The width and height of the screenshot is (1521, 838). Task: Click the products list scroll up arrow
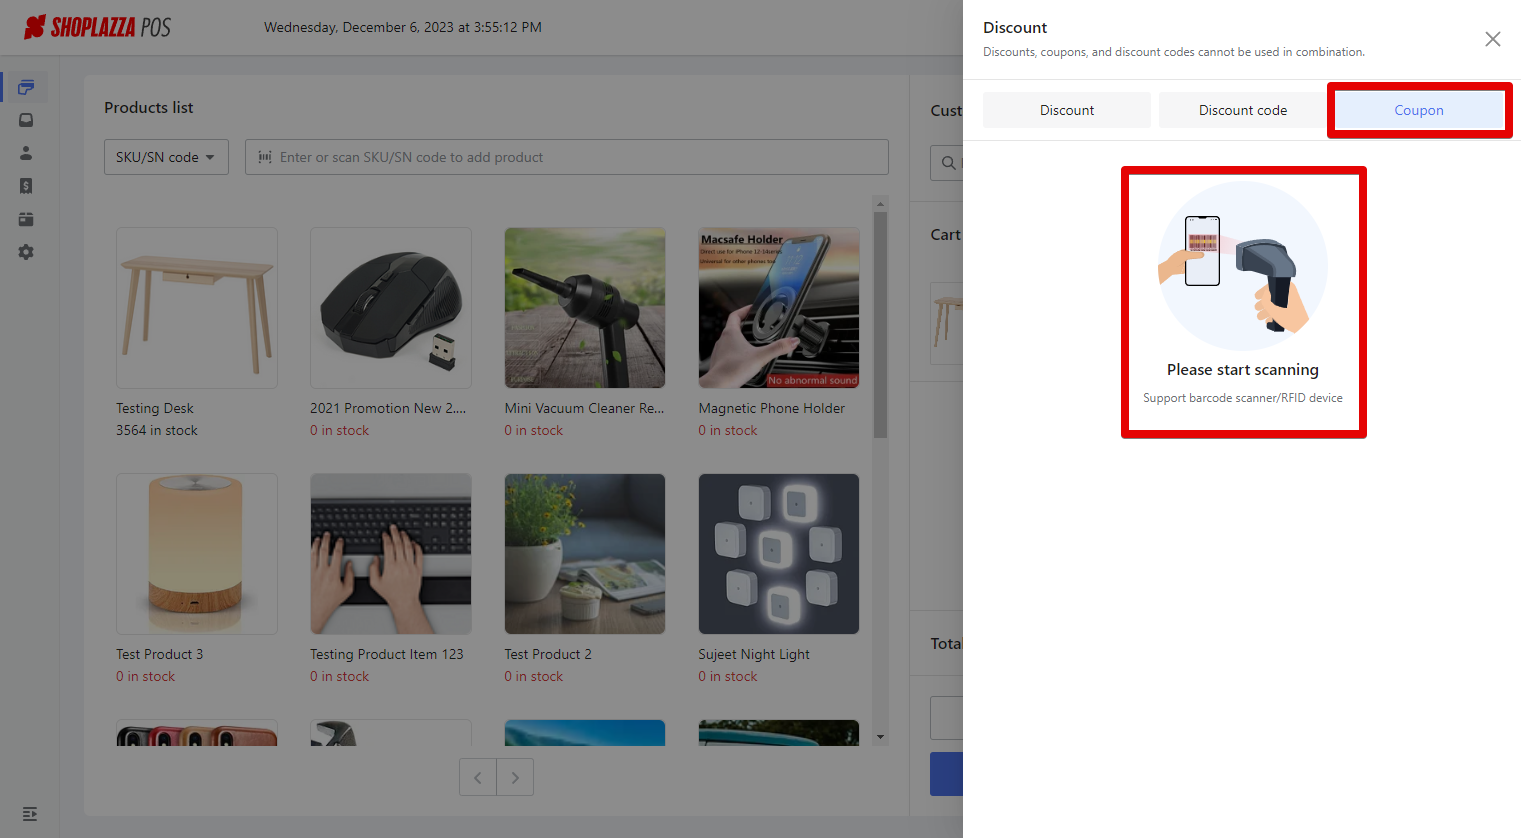tap(880, 204)
